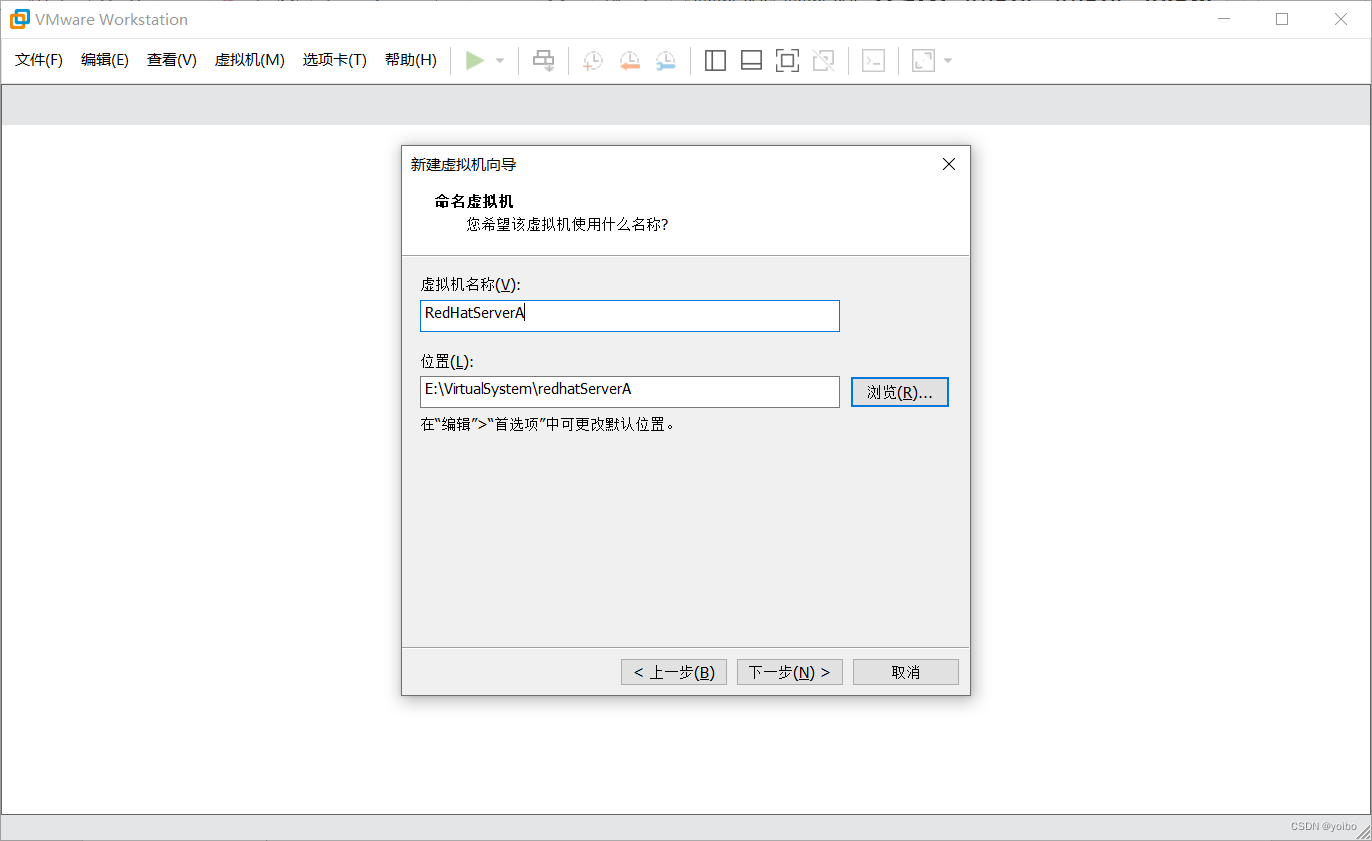
Task: Click the 新建虚拟机向导 title text
Action: tap(464, 164)
